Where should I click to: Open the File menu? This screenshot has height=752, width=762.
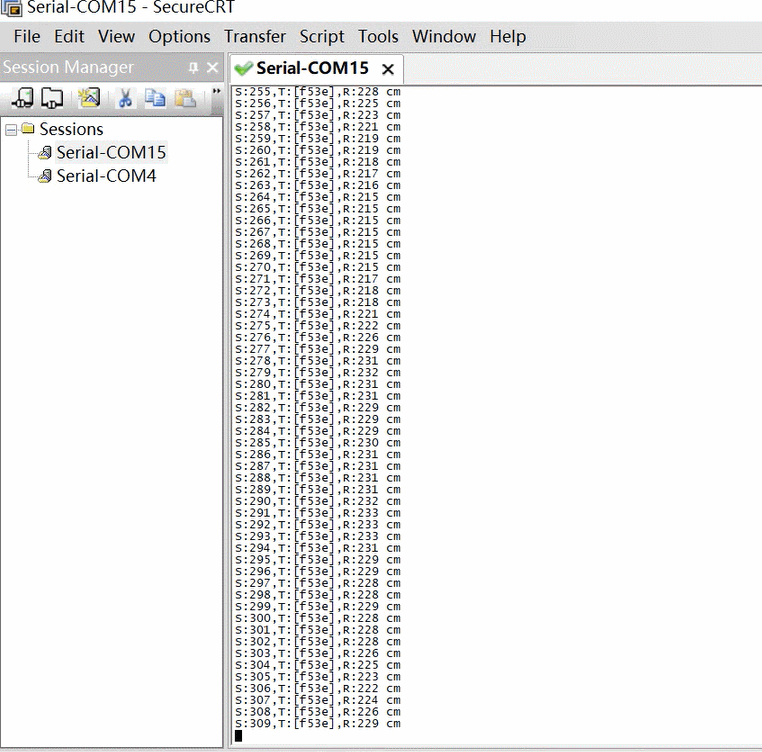(27, 36)
